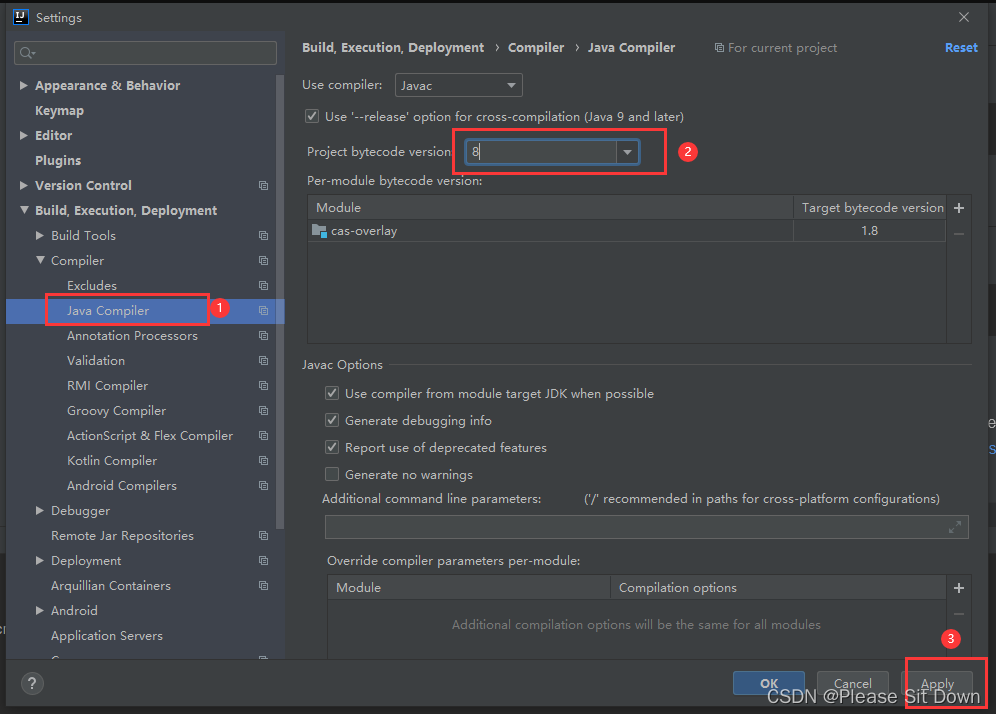Click the project-level icon beside Excludes

pyautogui.click(x=264, y=286)
